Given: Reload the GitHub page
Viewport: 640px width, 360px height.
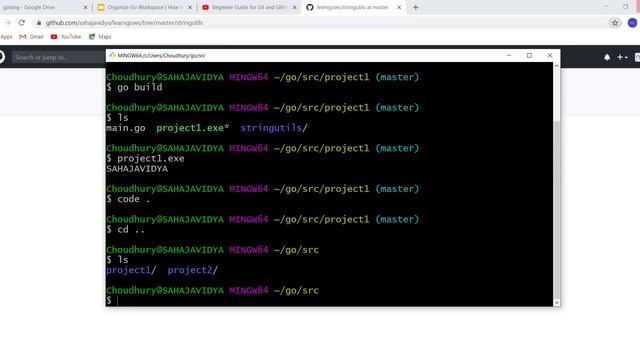Looking at the screenshot, I should [22, 23].
